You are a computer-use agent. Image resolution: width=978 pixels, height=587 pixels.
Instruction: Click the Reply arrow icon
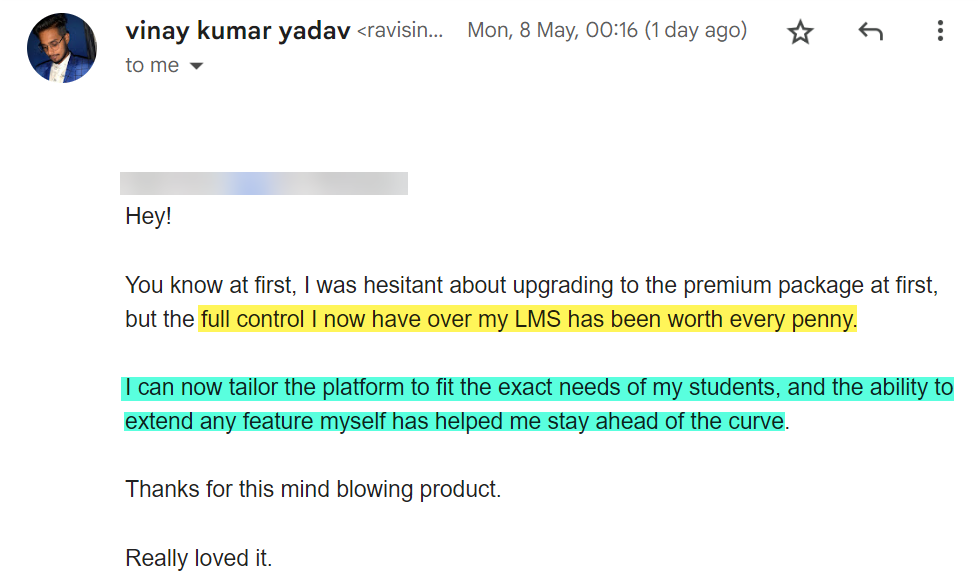[x=870, y=32]
